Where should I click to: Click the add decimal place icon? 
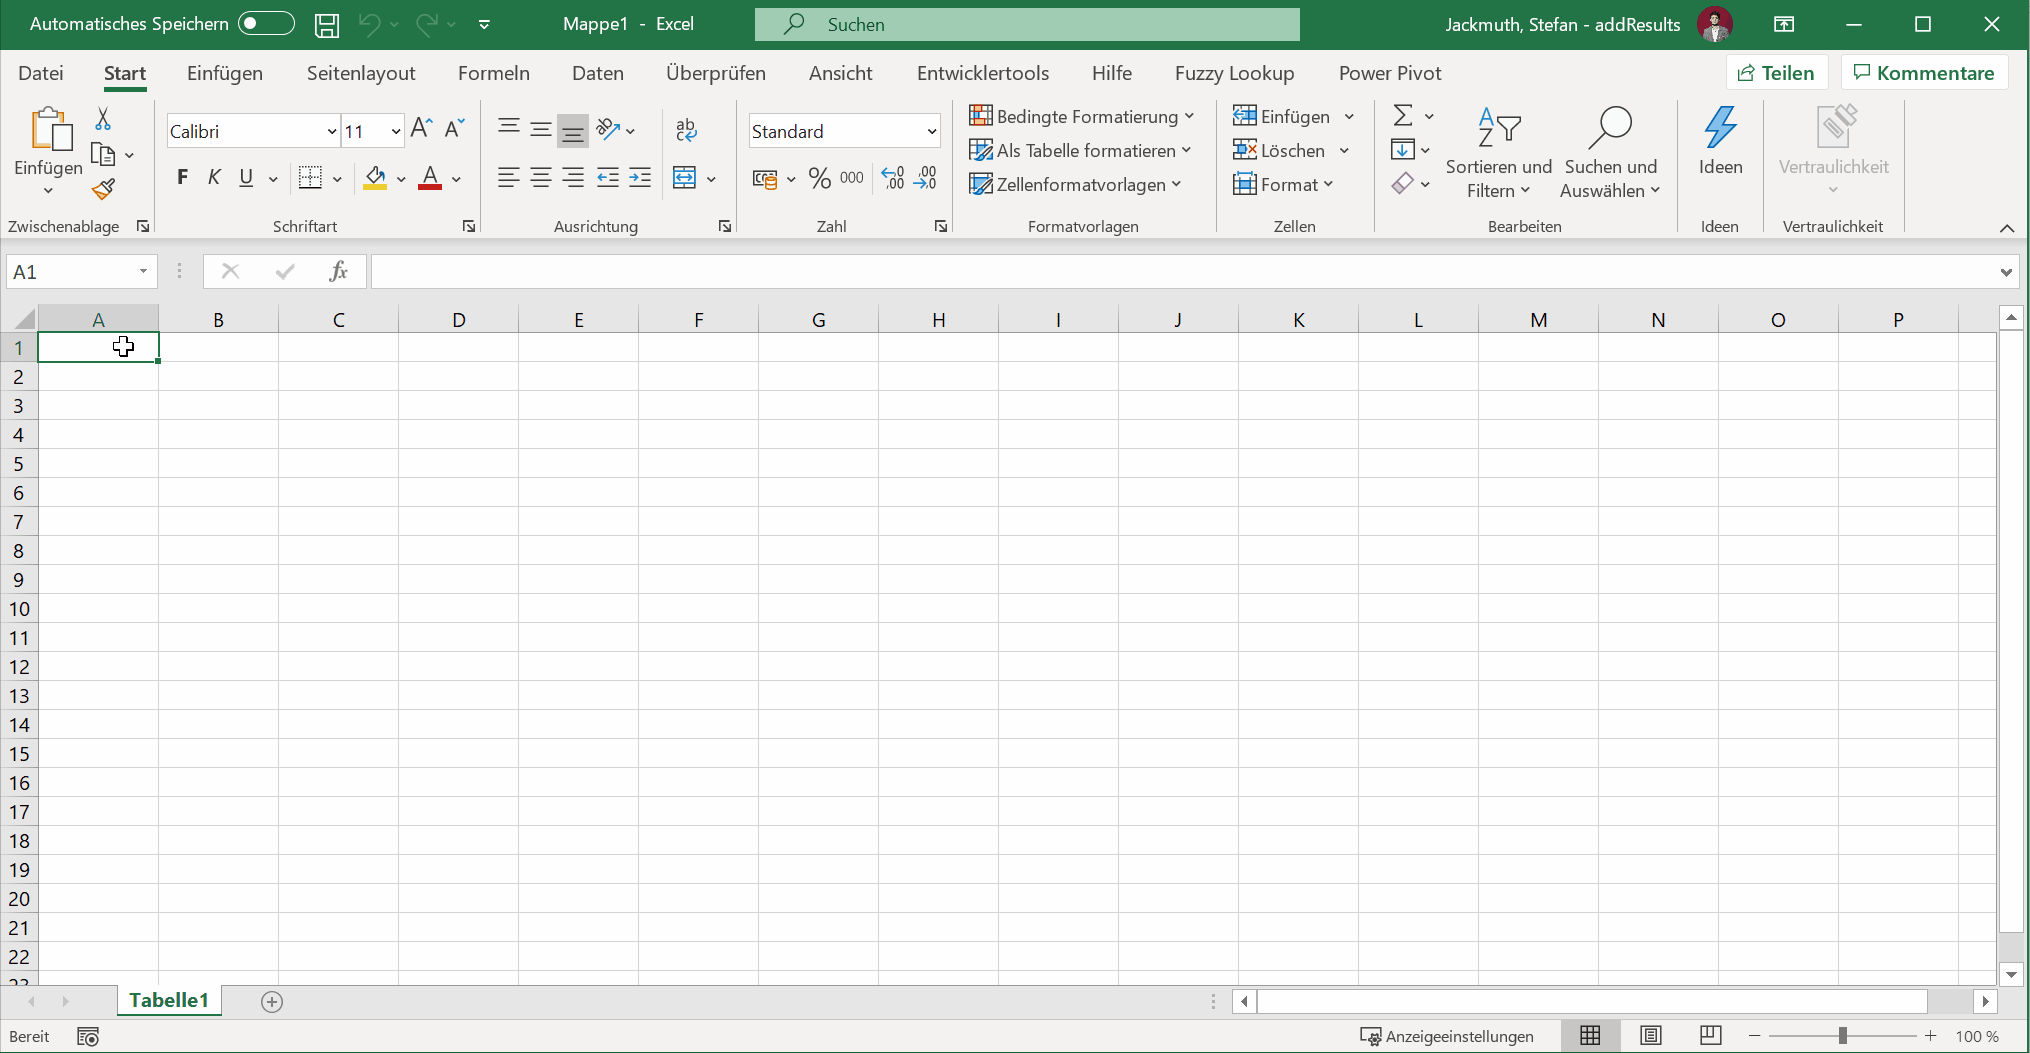tap(893, 178)
